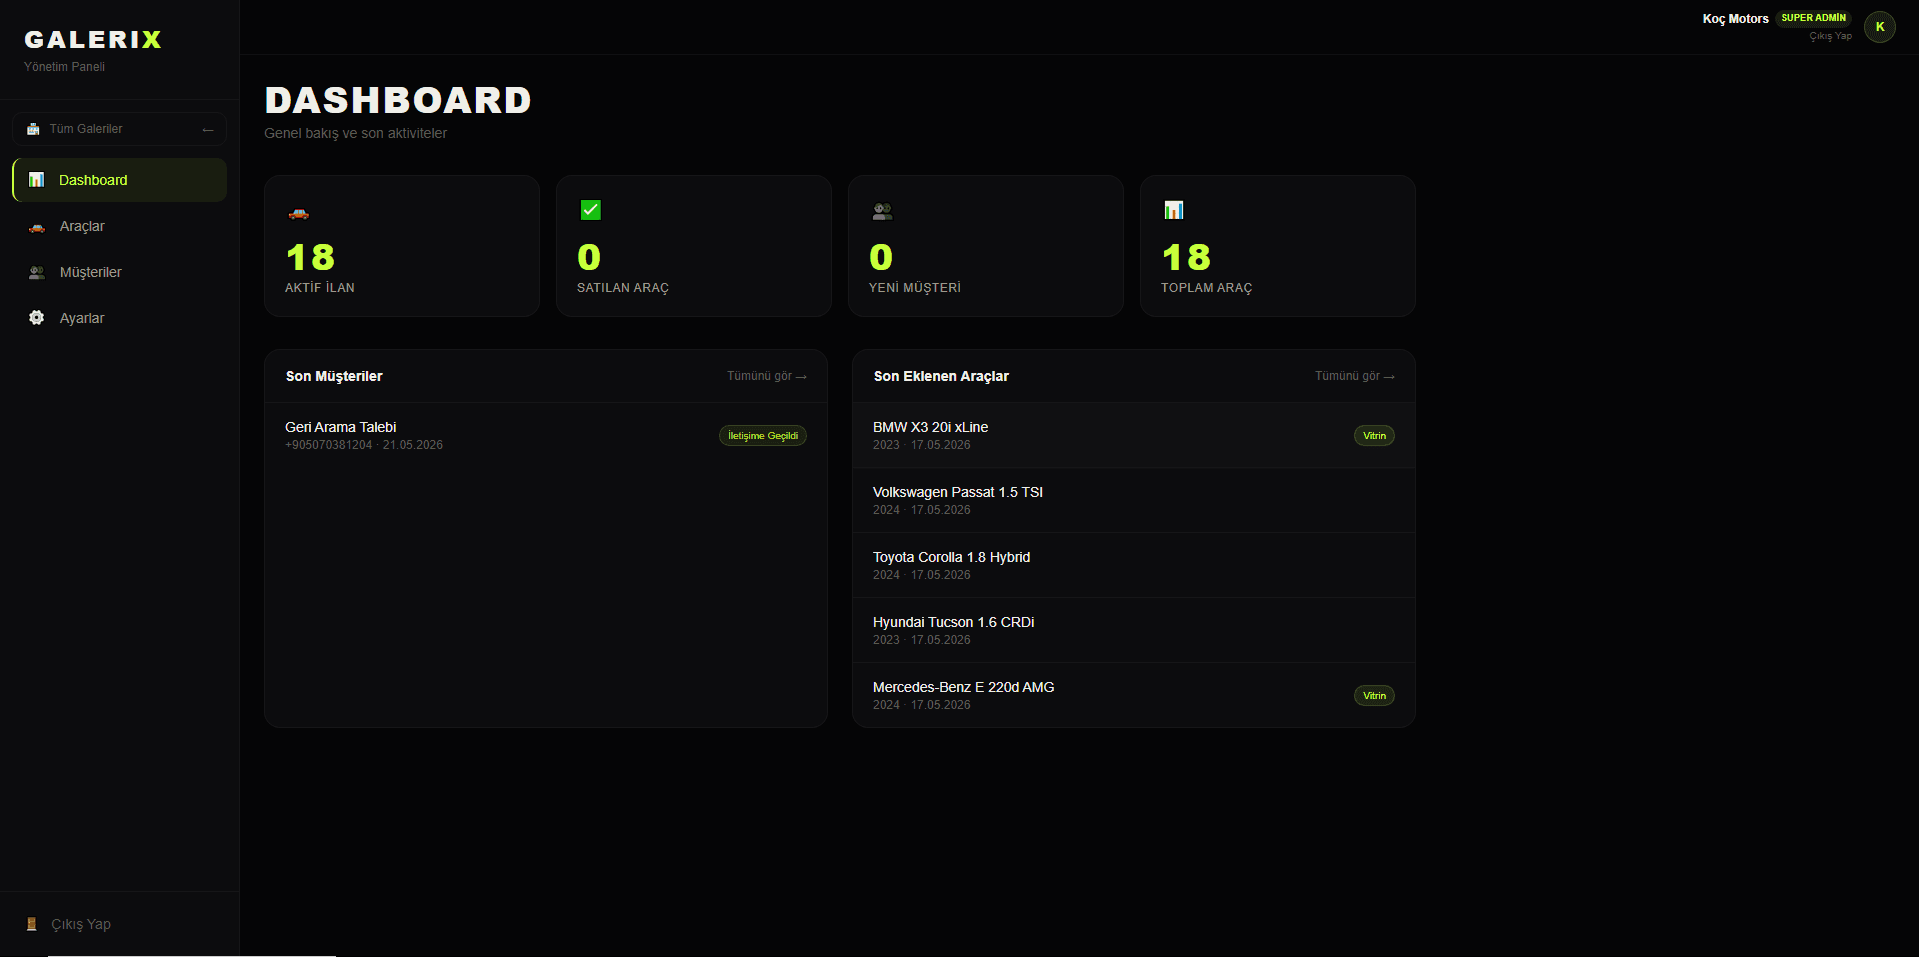1919x957 pixels.
Task: Click Tümünü gör in Son Eklenen Araçlar
Action: [x=1355, y=376]
